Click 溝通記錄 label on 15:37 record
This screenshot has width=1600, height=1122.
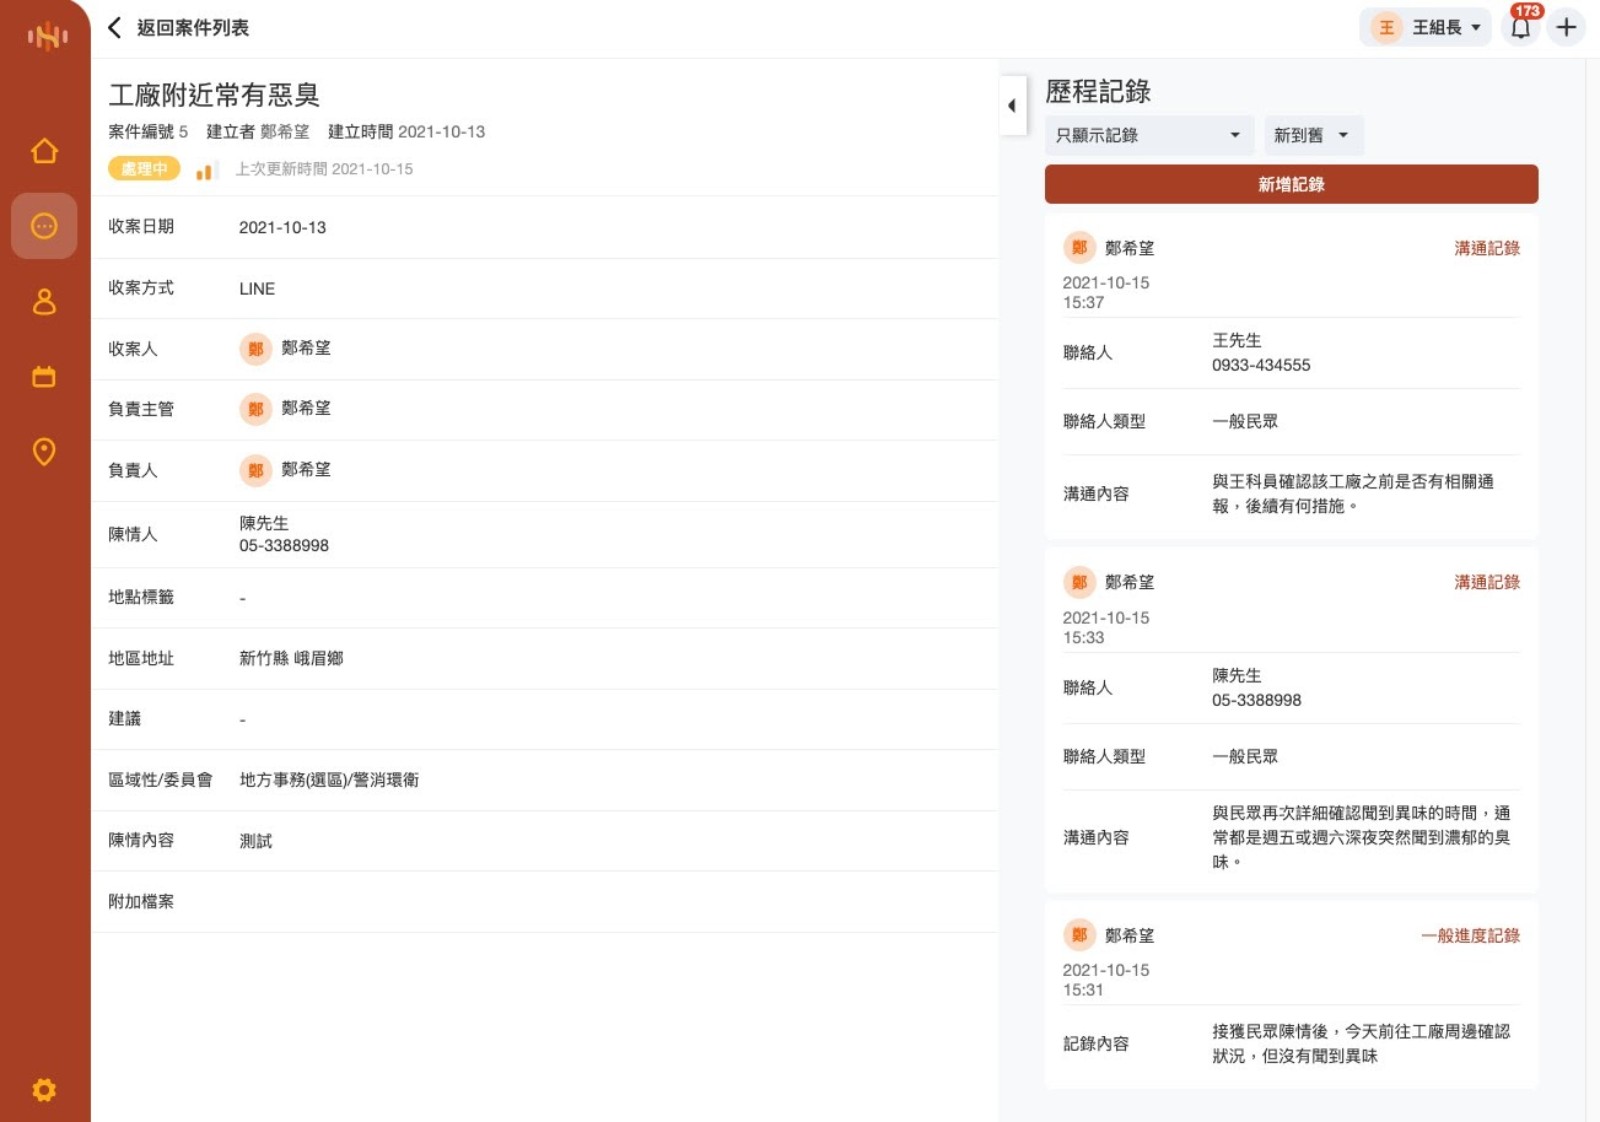(1487, 248)
